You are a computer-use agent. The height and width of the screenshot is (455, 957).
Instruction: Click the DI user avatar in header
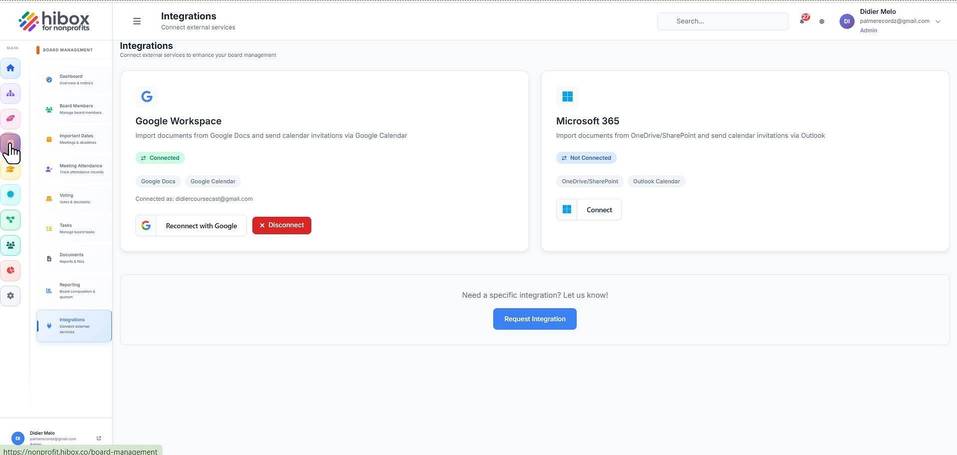(x=847, y=21)
